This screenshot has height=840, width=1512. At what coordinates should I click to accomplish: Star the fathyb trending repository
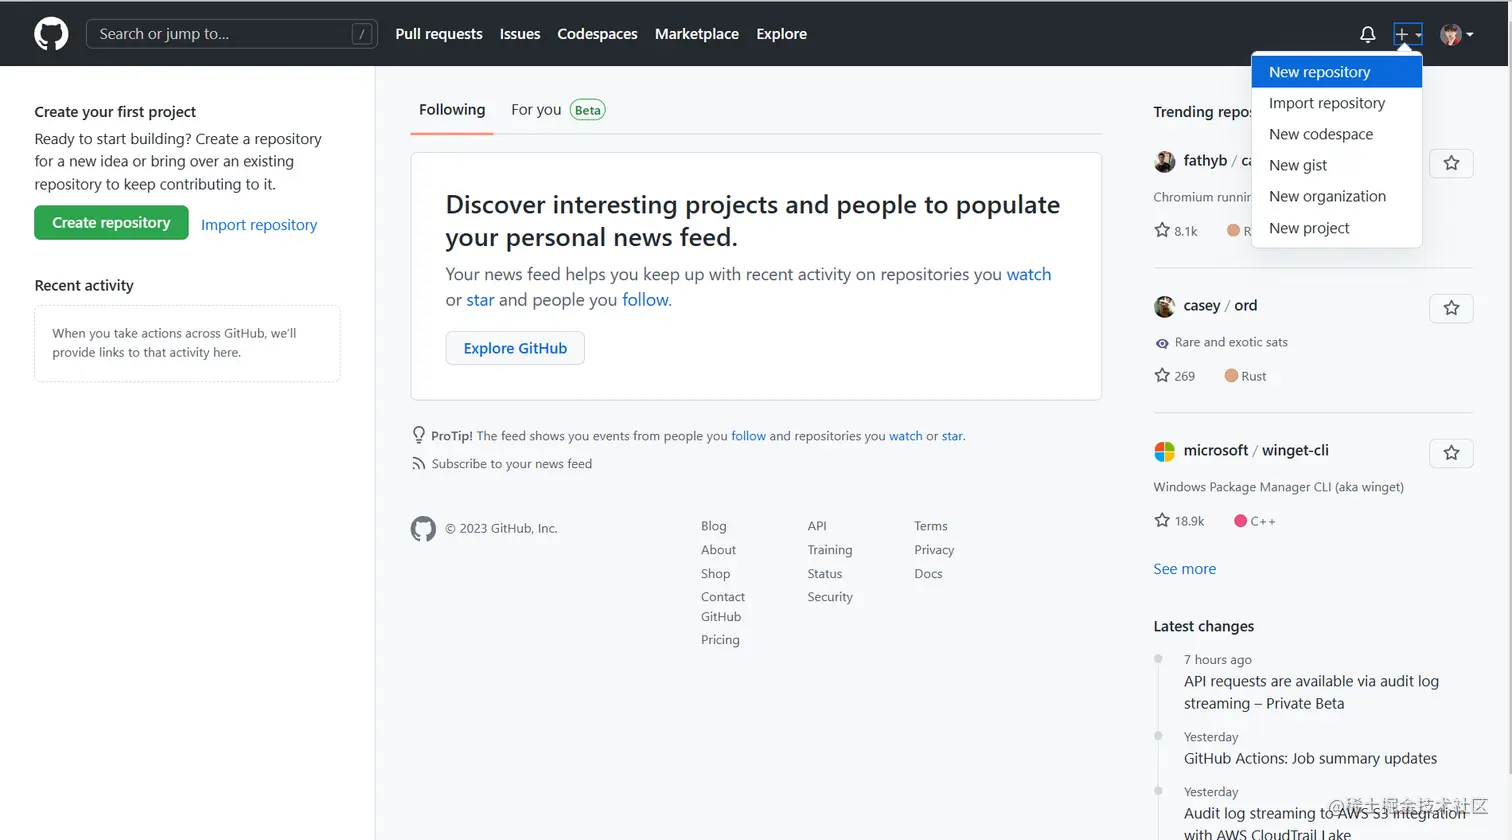1451,163
